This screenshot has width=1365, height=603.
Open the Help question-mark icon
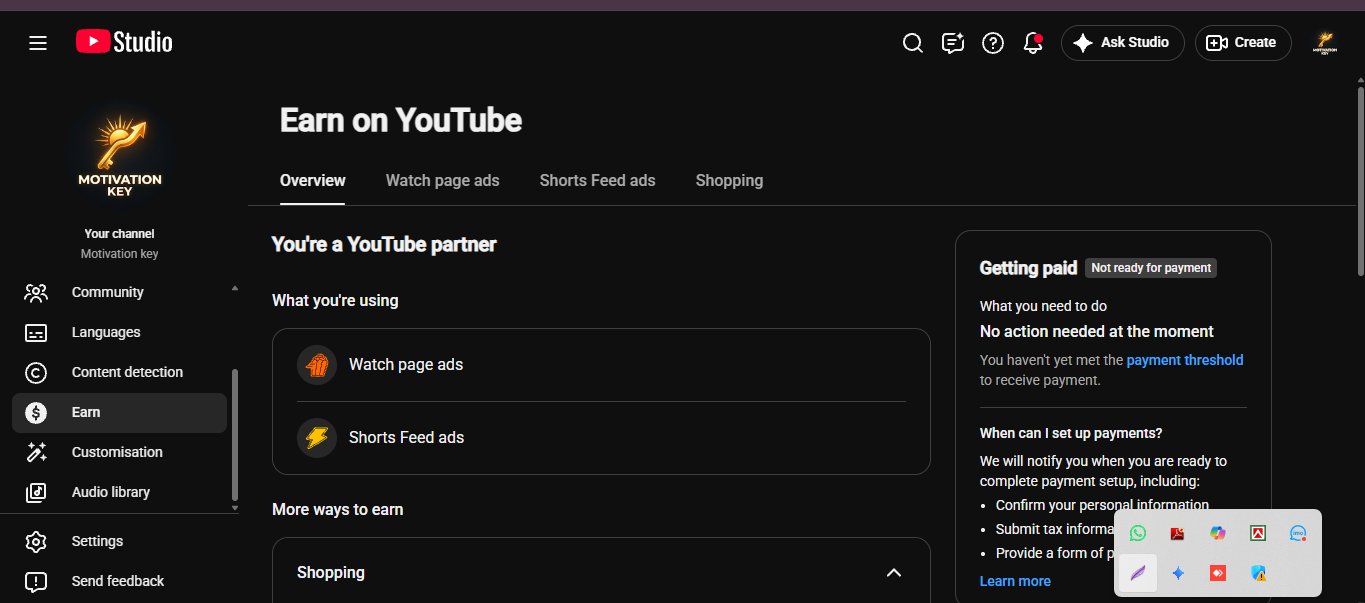[992, 43]
